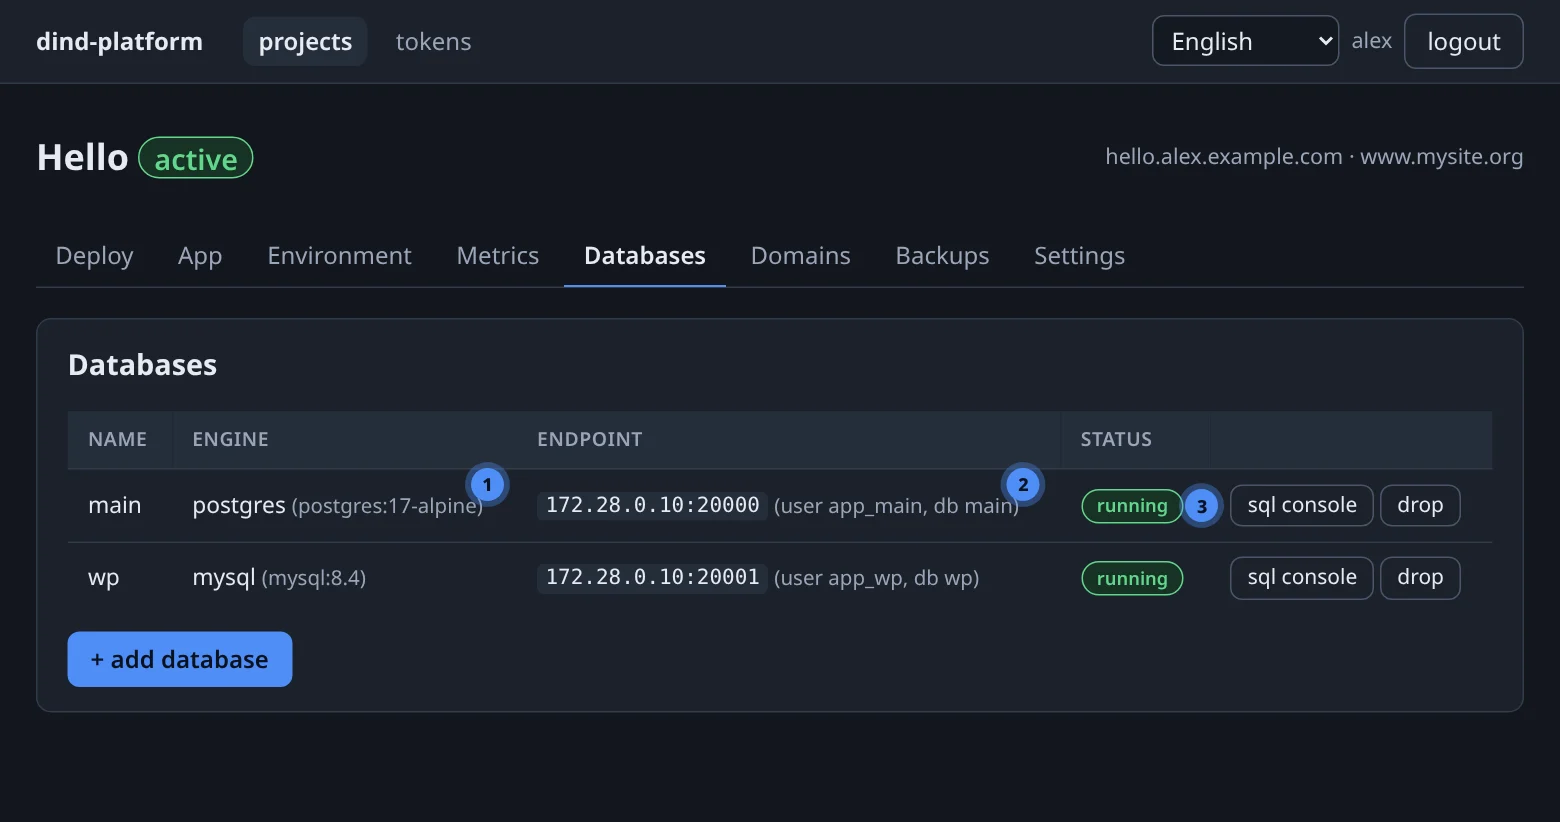Click the main endpoint 172.28.0.10:20000
The height and width of the screenshot is (822, 1560).
click(652, 505)
